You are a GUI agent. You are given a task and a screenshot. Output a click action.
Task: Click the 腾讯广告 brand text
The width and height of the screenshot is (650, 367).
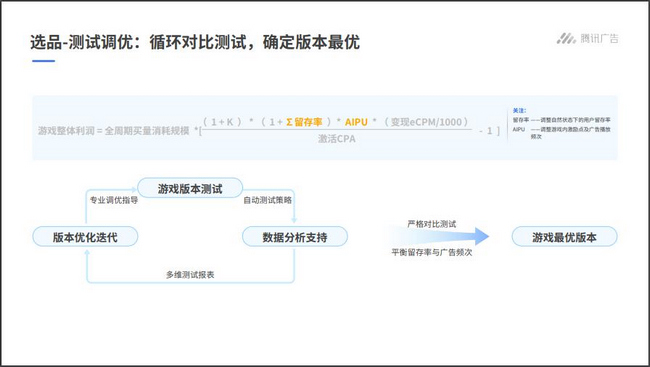[x=599, y=39]
